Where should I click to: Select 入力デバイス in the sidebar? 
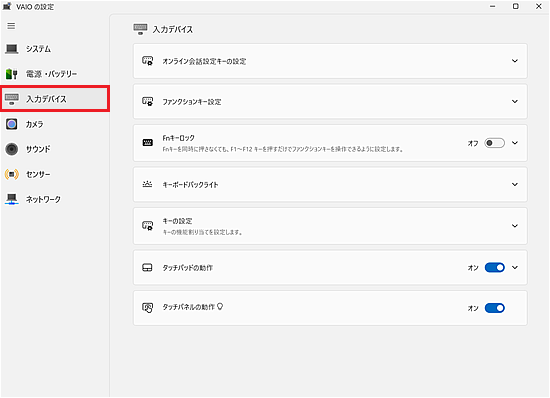[55, 99]
